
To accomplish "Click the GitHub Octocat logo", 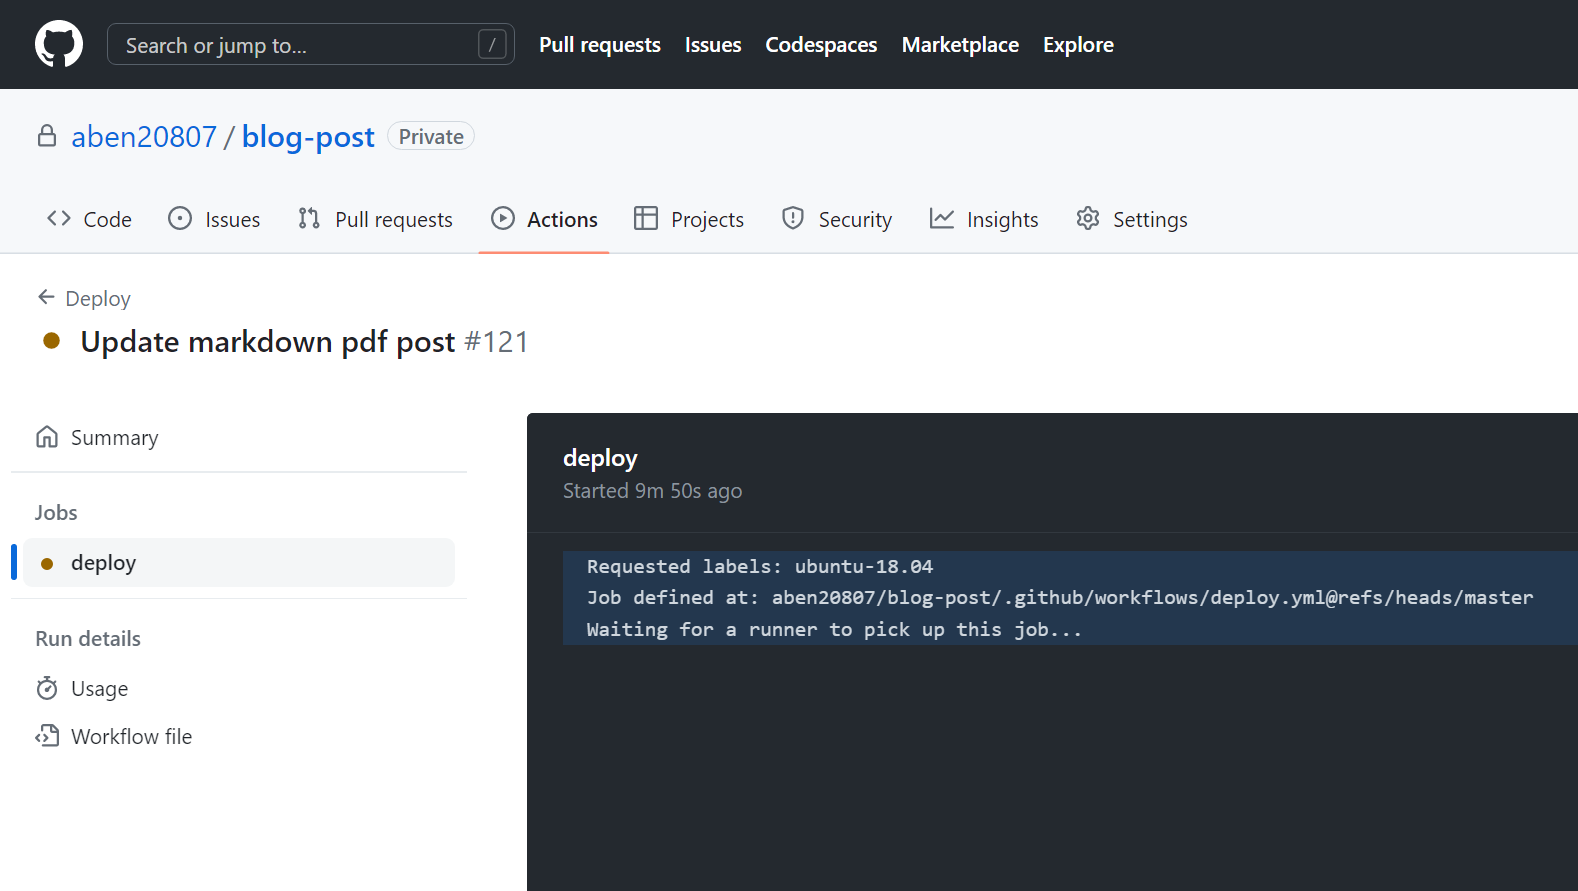I will tap(59, 44).
